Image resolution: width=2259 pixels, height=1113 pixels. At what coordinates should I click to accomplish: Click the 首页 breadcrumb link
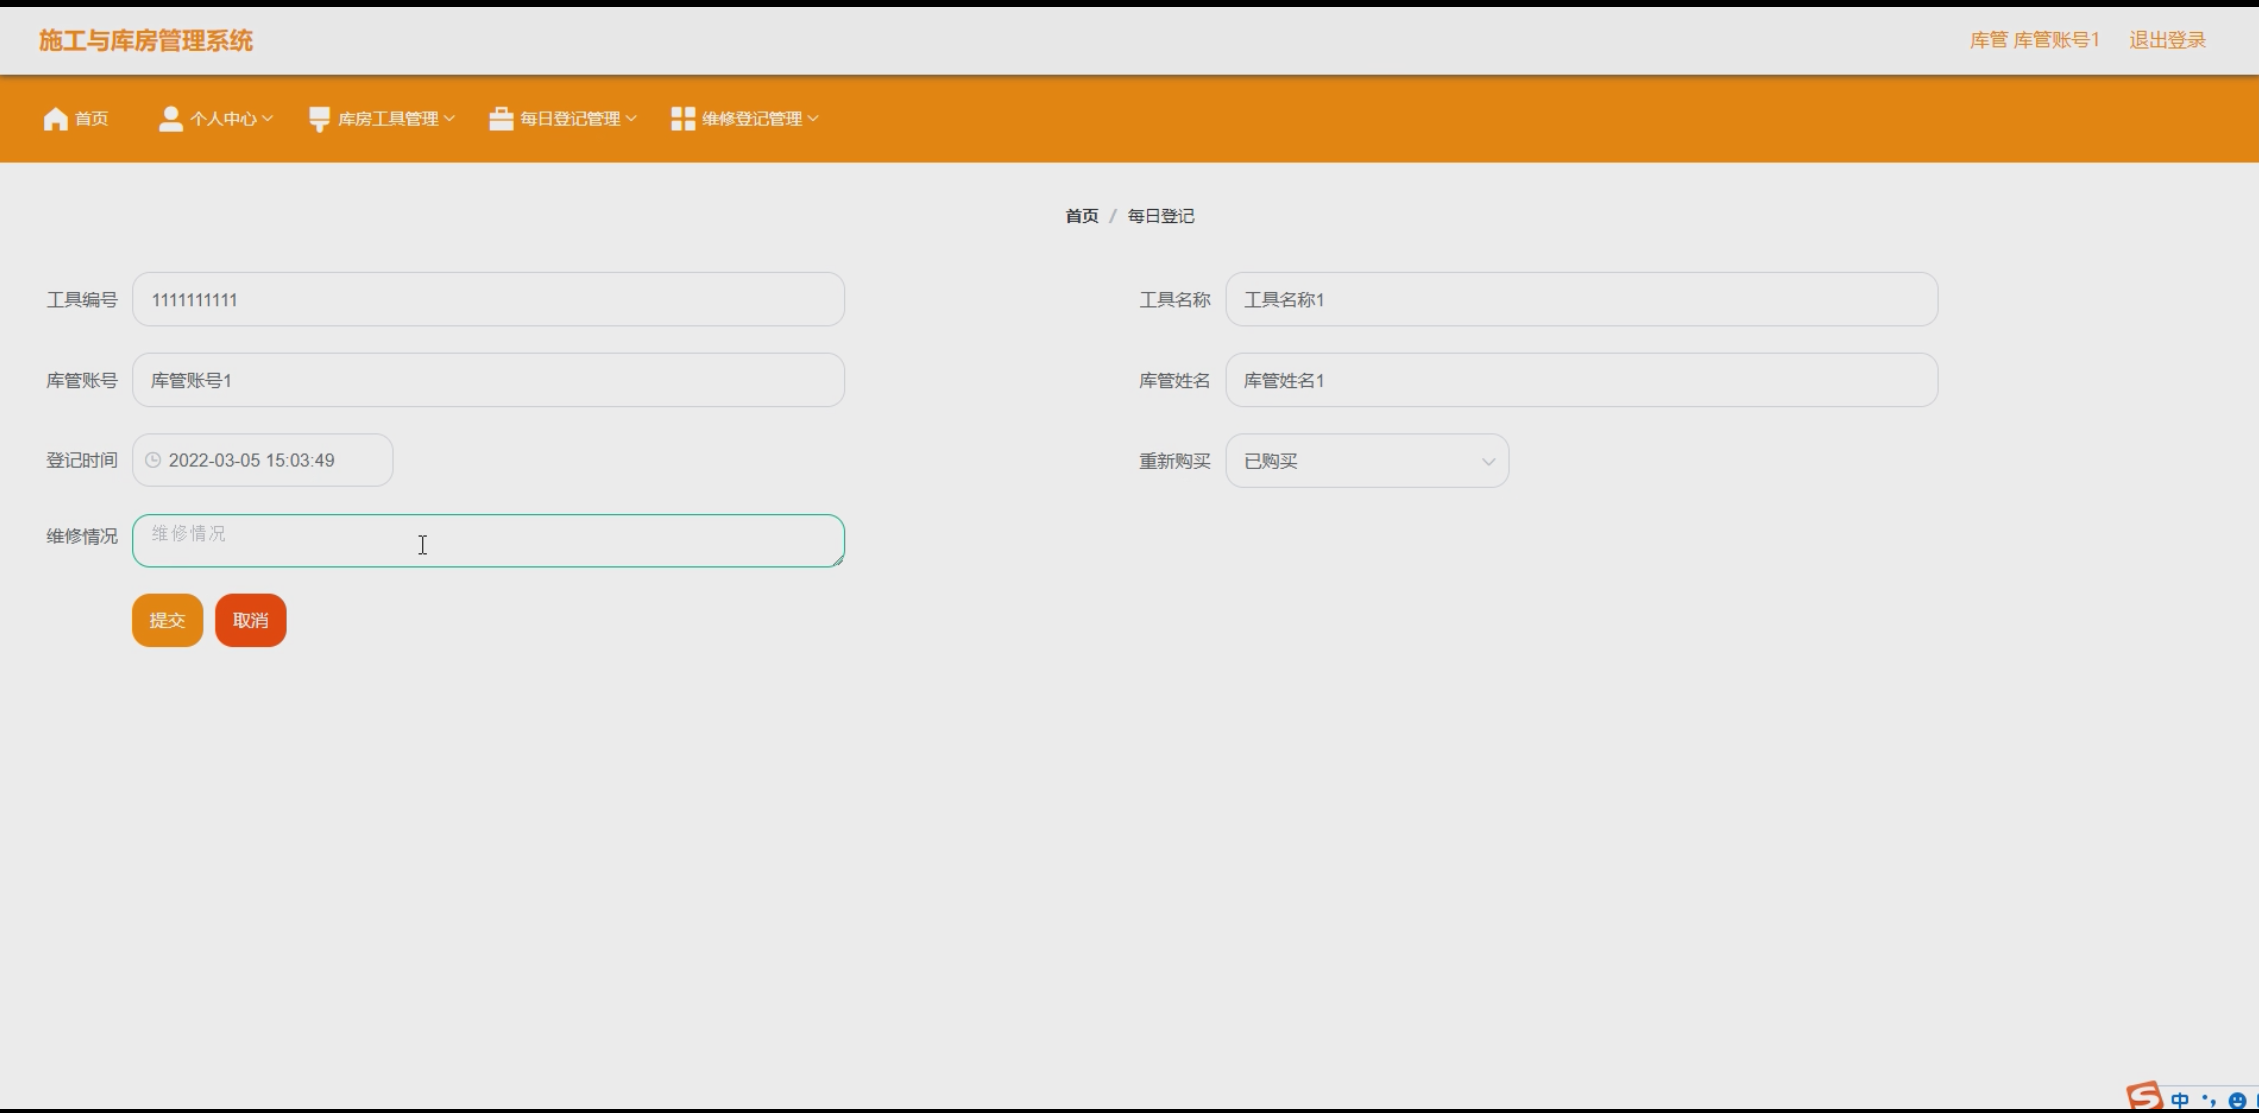point(1081,216)
